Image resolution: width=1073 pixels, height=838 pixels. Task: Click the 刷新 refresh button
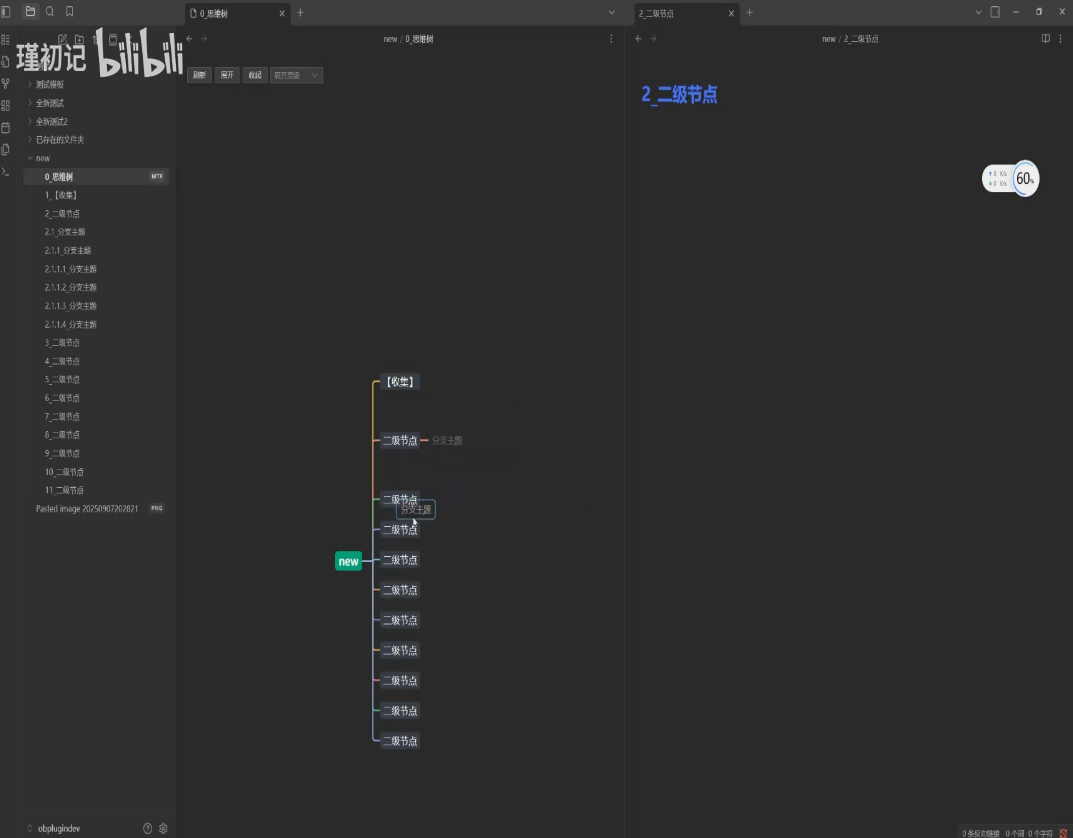pos(199,75)
